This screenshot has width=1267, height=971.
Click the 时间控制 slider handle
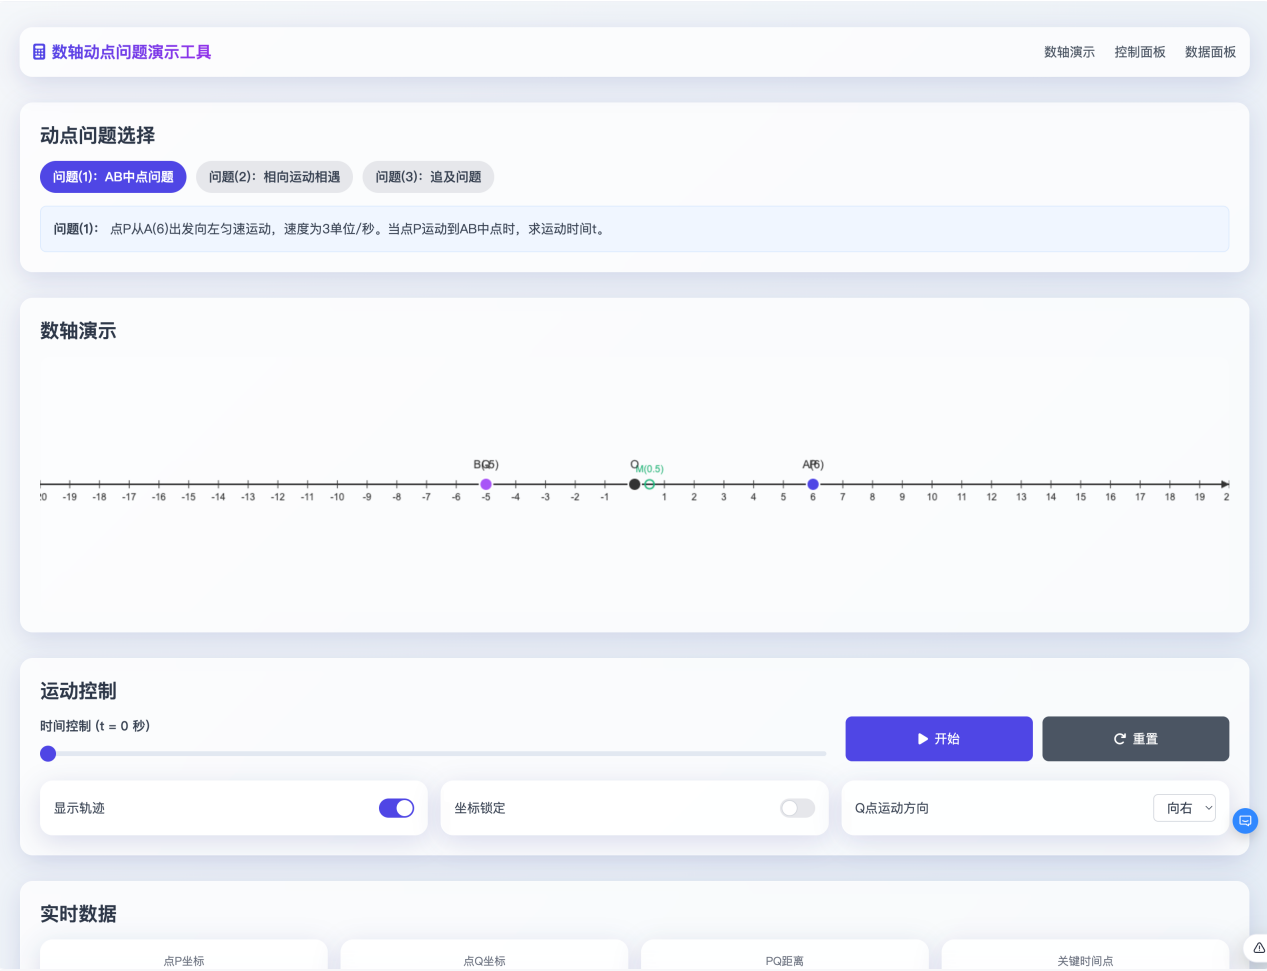tap(48, 754)
